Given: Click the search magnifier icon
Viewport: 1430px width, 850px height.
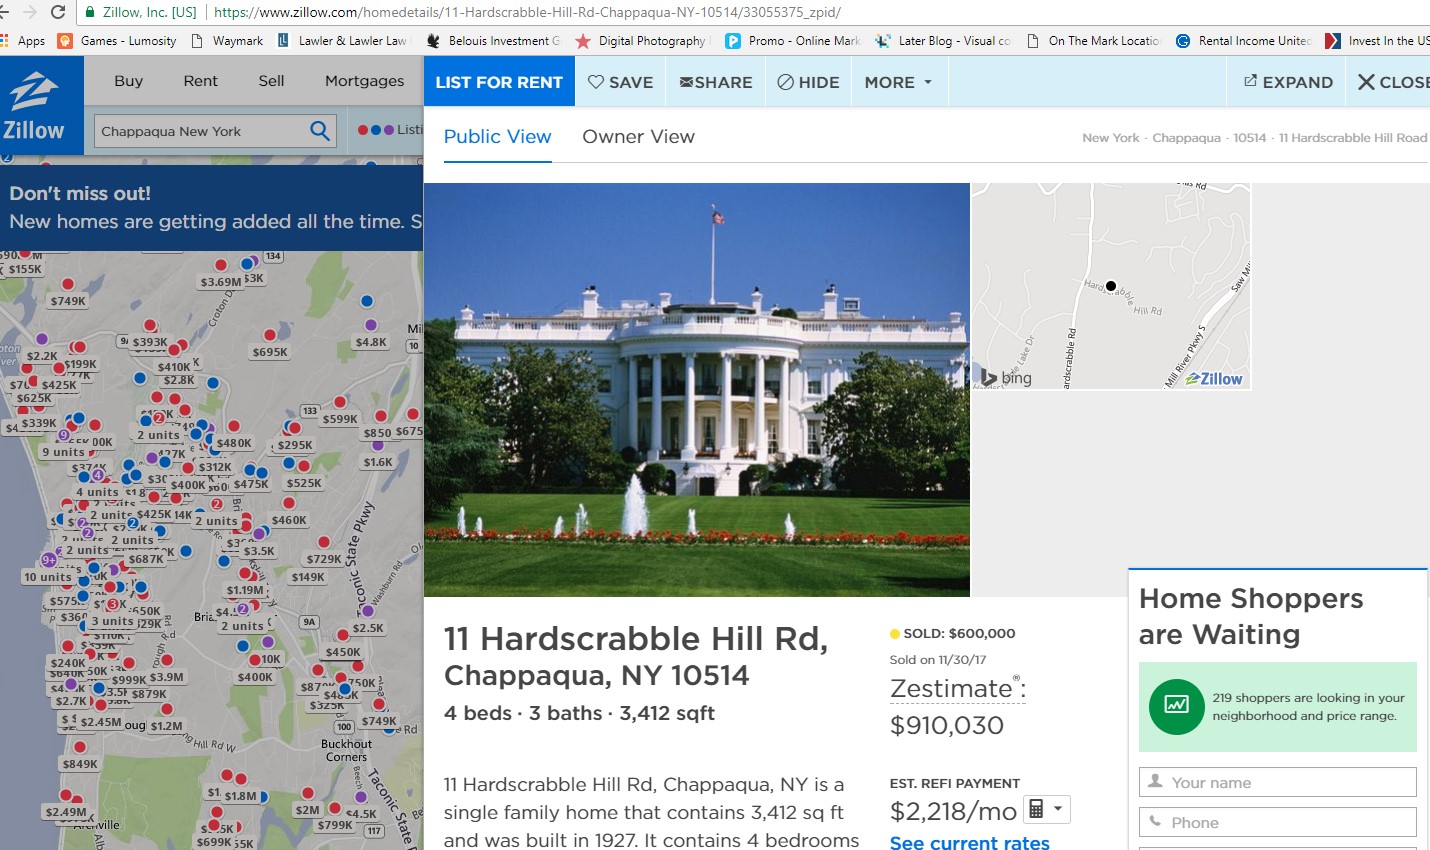Looking at the screenshot, I should 320,131.
